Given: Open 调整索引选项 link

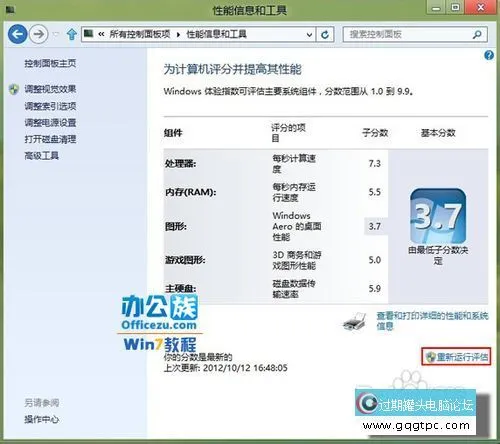Looking at the screenshot, I should (x=50, y=106).
